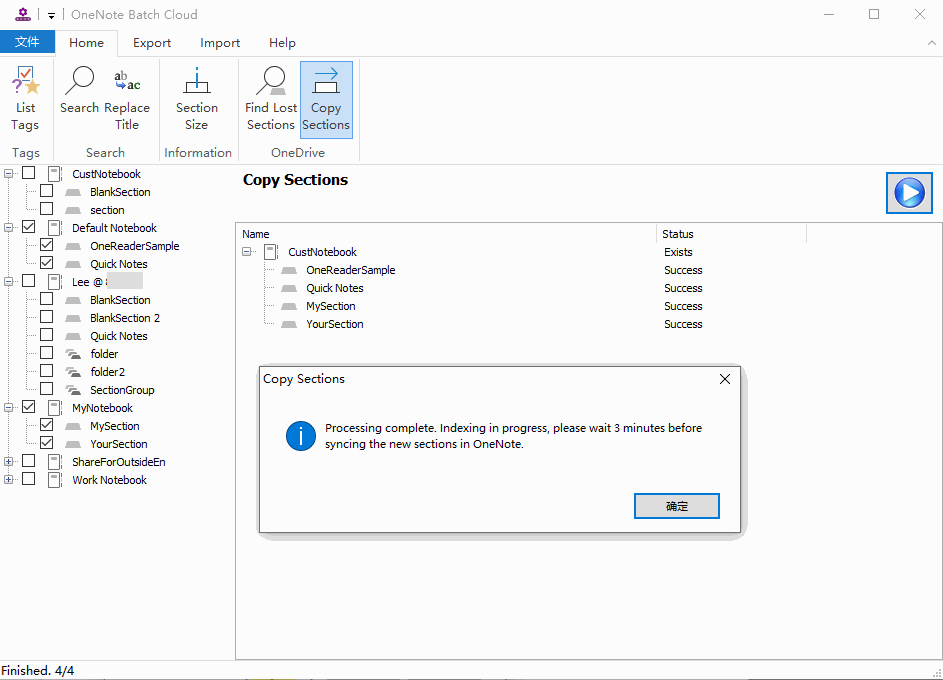Image resolution: width=943 pixels, height=680 pixels.
Task: Click the List Tags ribbon icon
Action: [x=25, y=99]
